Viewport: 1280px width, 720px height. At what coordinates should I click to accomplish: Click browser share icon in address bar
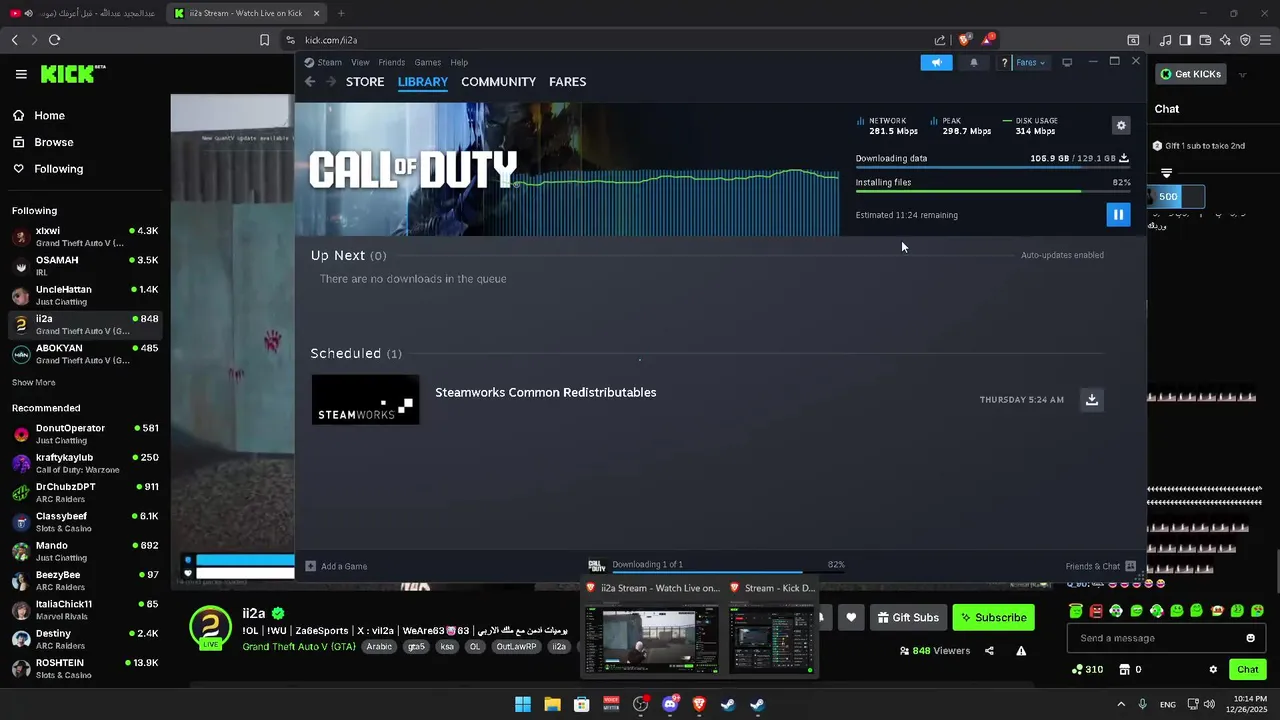(940, 40)
